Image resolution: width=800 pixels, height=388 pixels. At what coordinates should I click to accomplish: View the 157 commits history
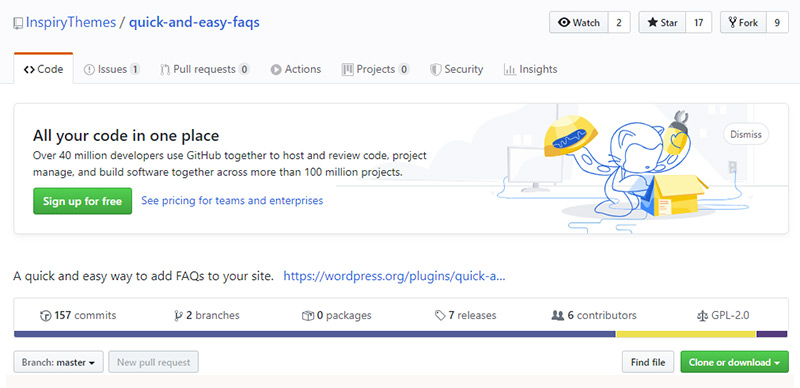(78, 316)
